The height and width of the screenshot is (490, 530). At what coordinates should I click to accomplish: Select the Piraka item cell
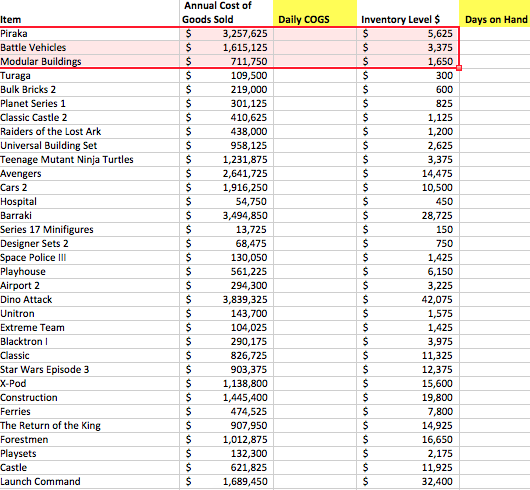(90, 34)
